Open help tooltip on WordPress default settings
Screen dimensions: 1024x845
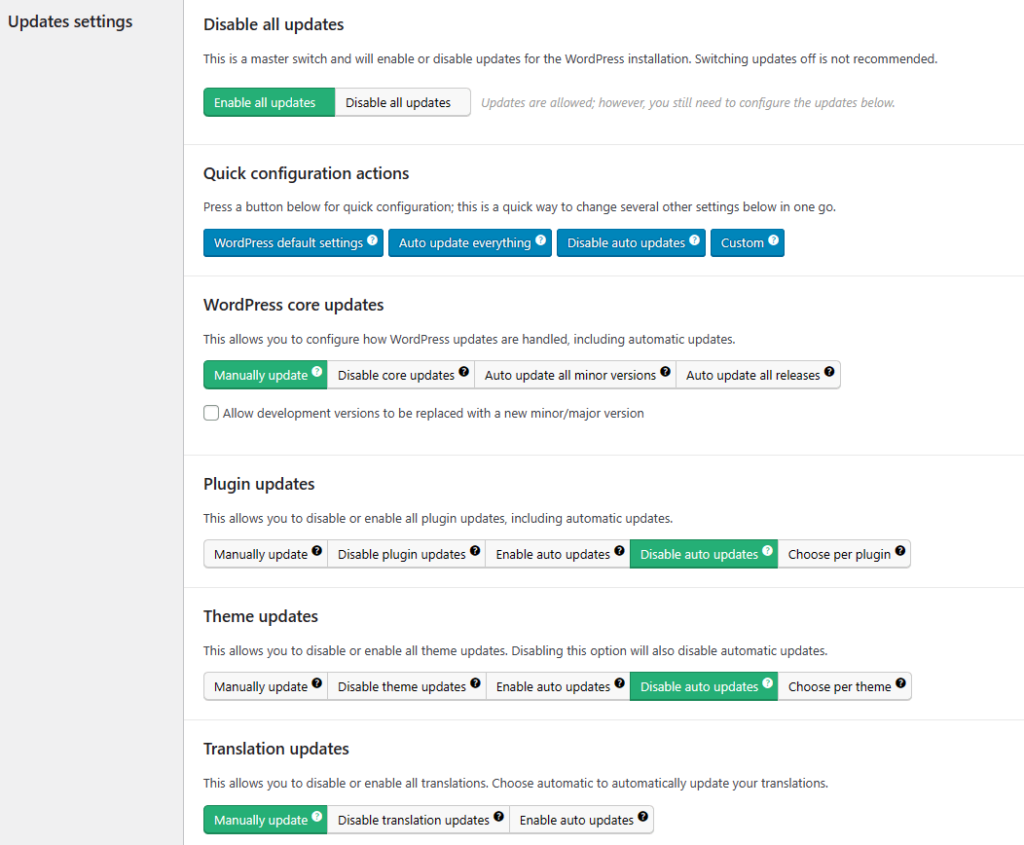click(x=372, y=240)
